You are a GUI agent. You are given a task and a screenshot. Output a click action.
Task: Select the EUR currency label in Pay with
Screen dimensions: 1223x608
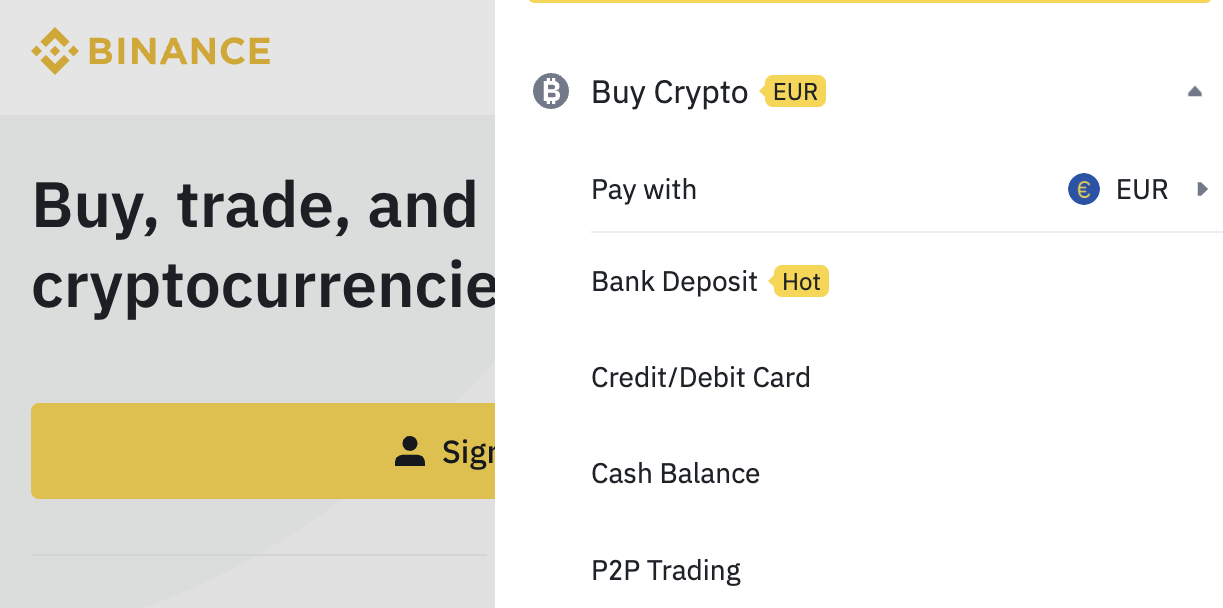pyautogui.click(x=1142, y=189)
